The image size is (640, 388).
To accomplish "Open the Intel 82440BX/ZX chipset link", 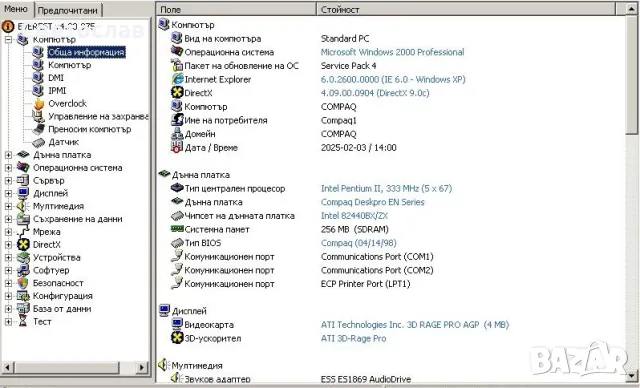I will [x=354, y=216].
